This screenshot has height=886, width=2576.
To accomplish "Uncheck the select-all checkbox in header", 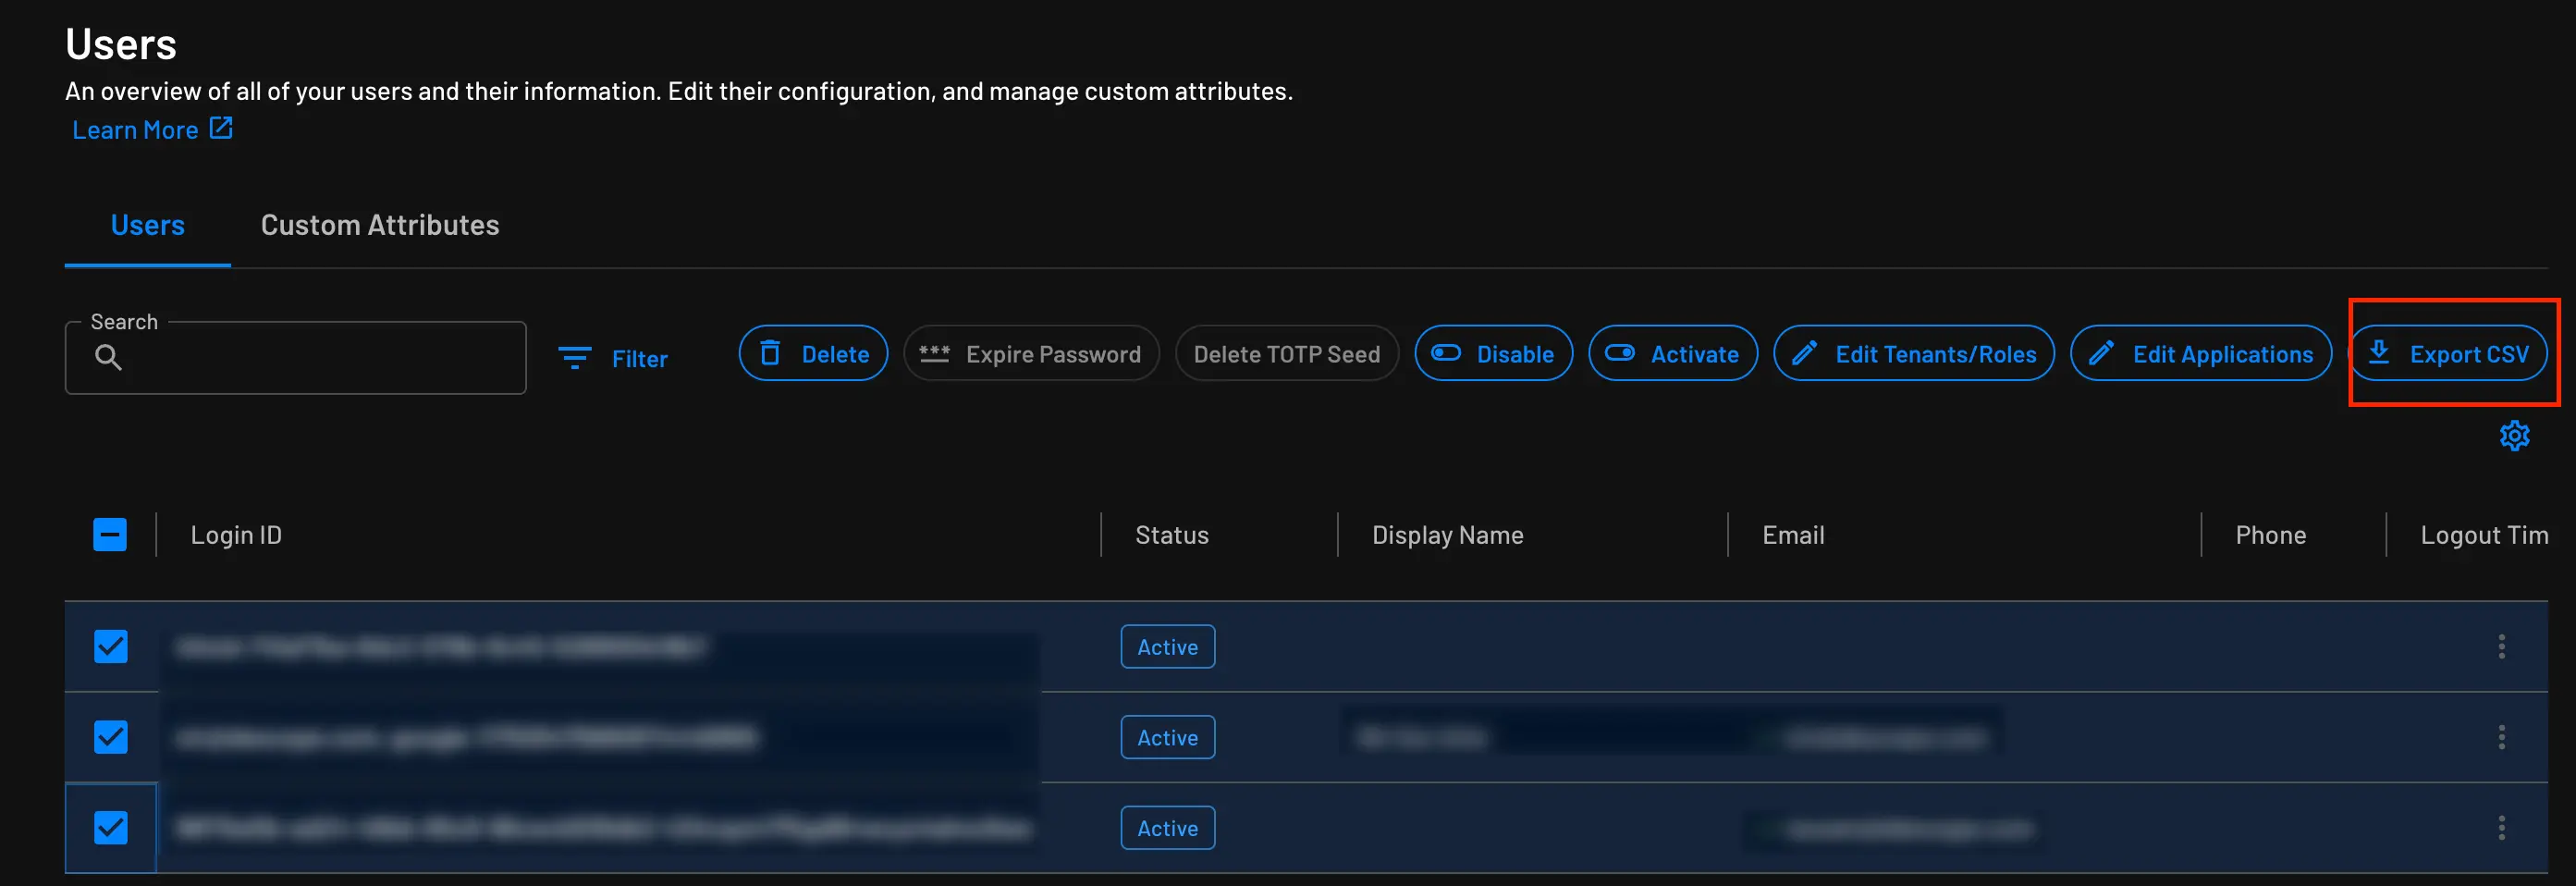I will (111, 535).
